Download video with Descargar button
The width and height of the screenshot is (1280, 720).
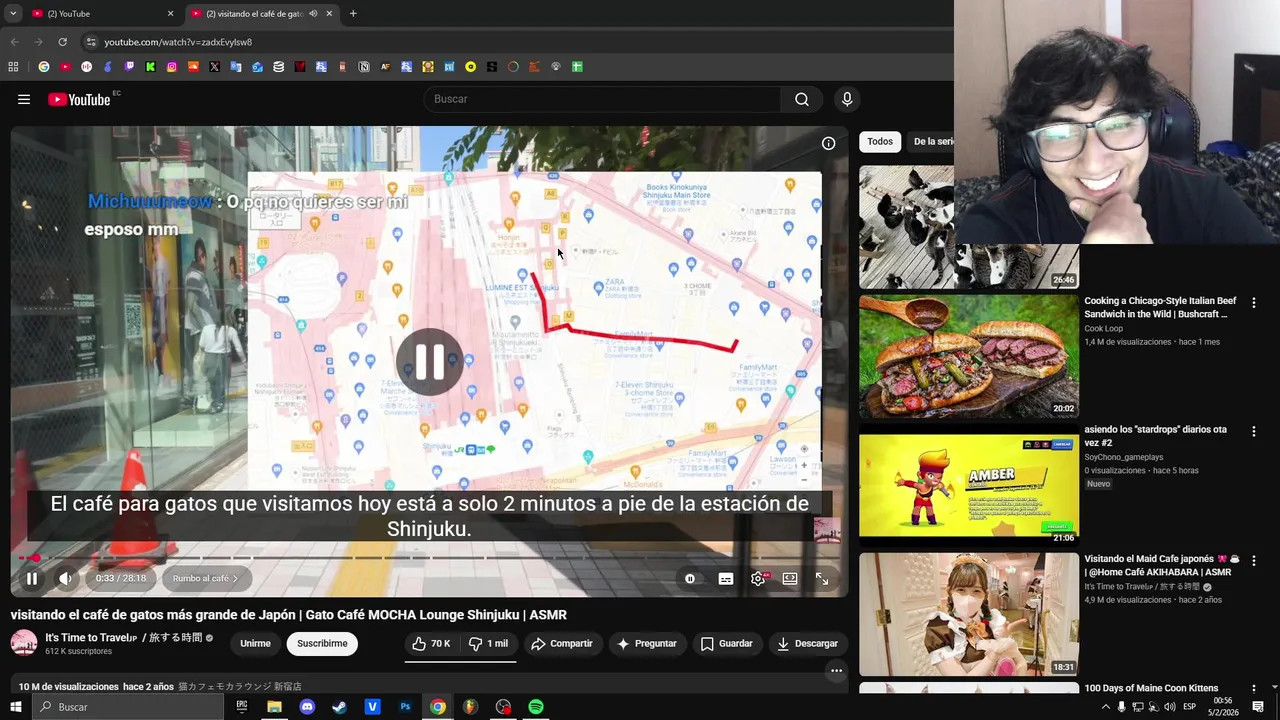[807, 644]
